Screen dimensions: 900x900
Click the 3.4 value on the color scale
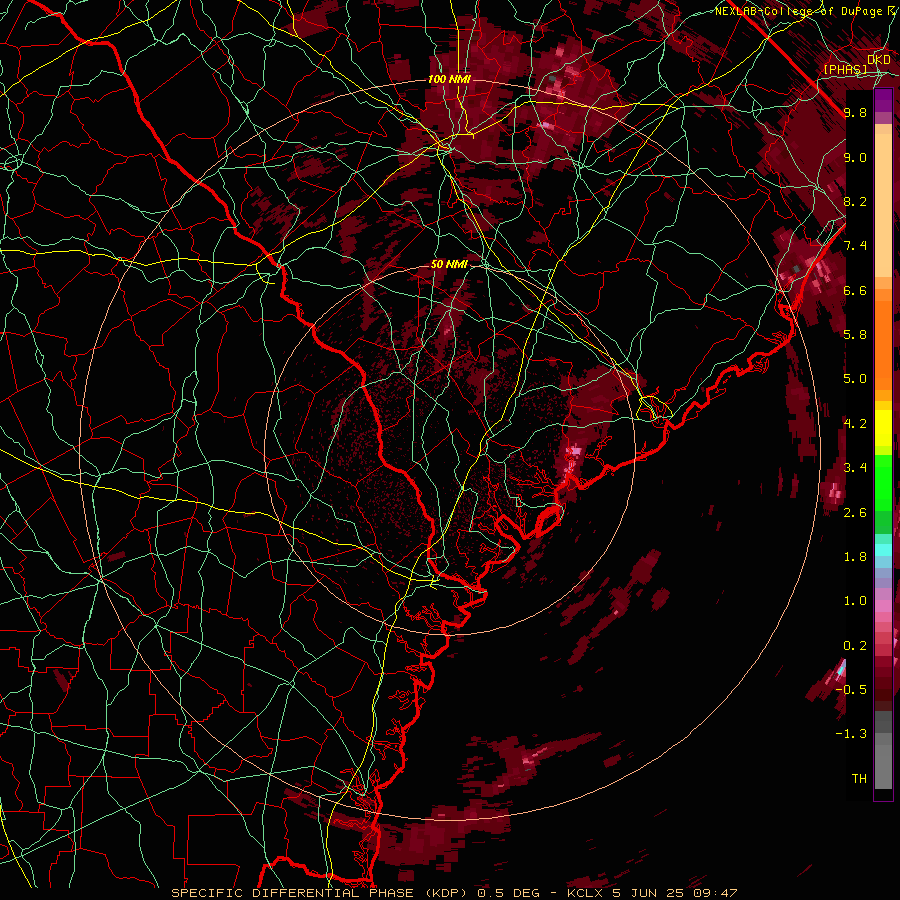pos(855,468)
